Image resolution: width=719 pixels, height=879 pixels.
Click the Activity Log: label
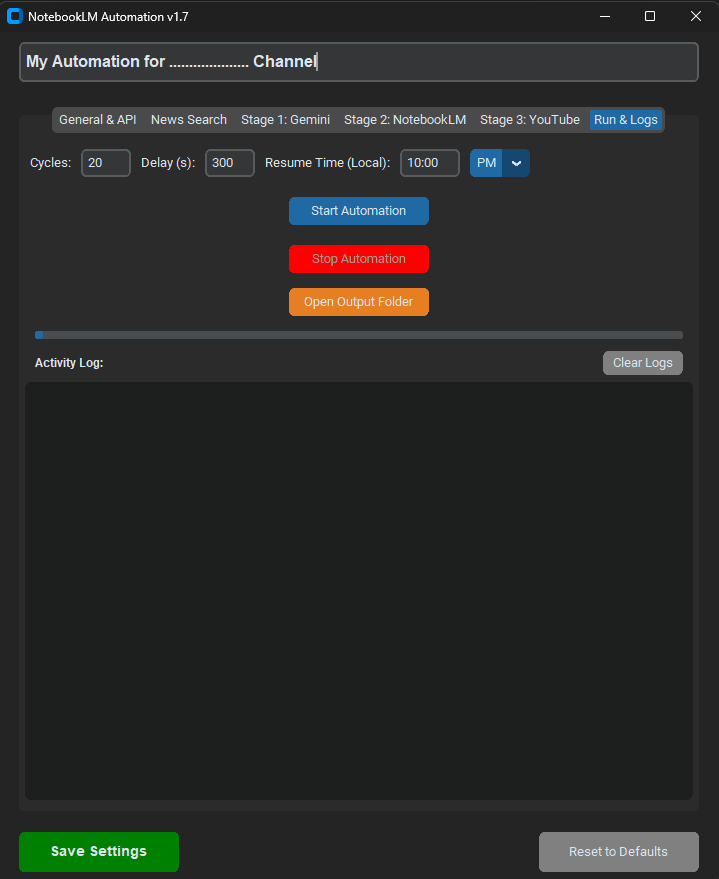pyautogui.click(x=69, y=363)
